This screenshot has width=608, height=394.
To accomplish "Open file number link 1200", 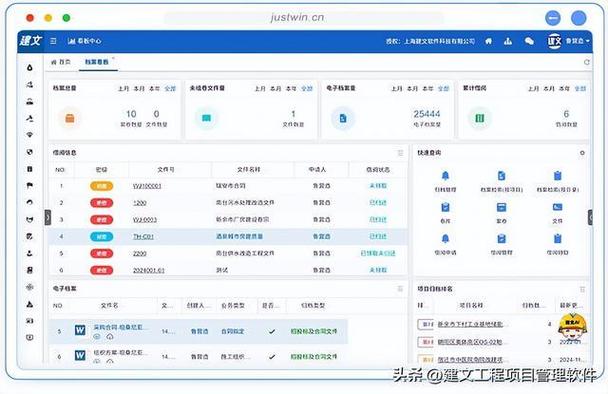I will point(140,203).
